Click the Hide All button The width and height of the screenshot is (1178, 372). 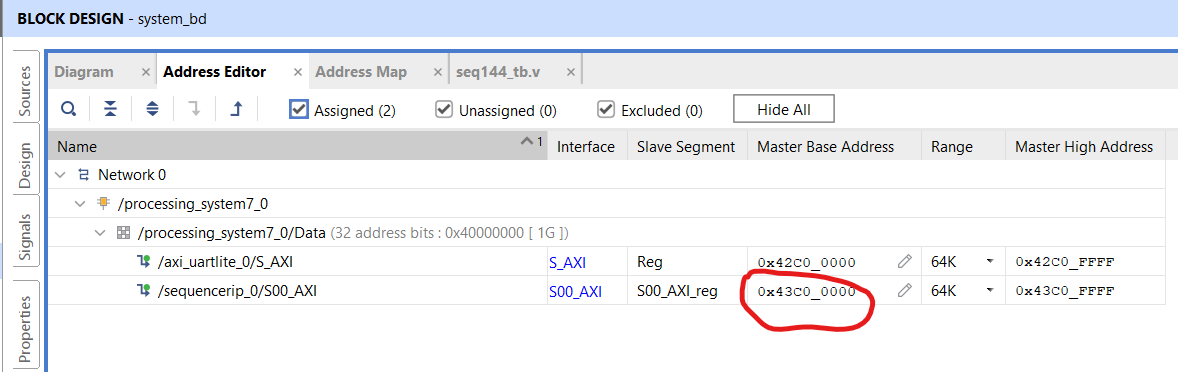(x=784, y=110)
